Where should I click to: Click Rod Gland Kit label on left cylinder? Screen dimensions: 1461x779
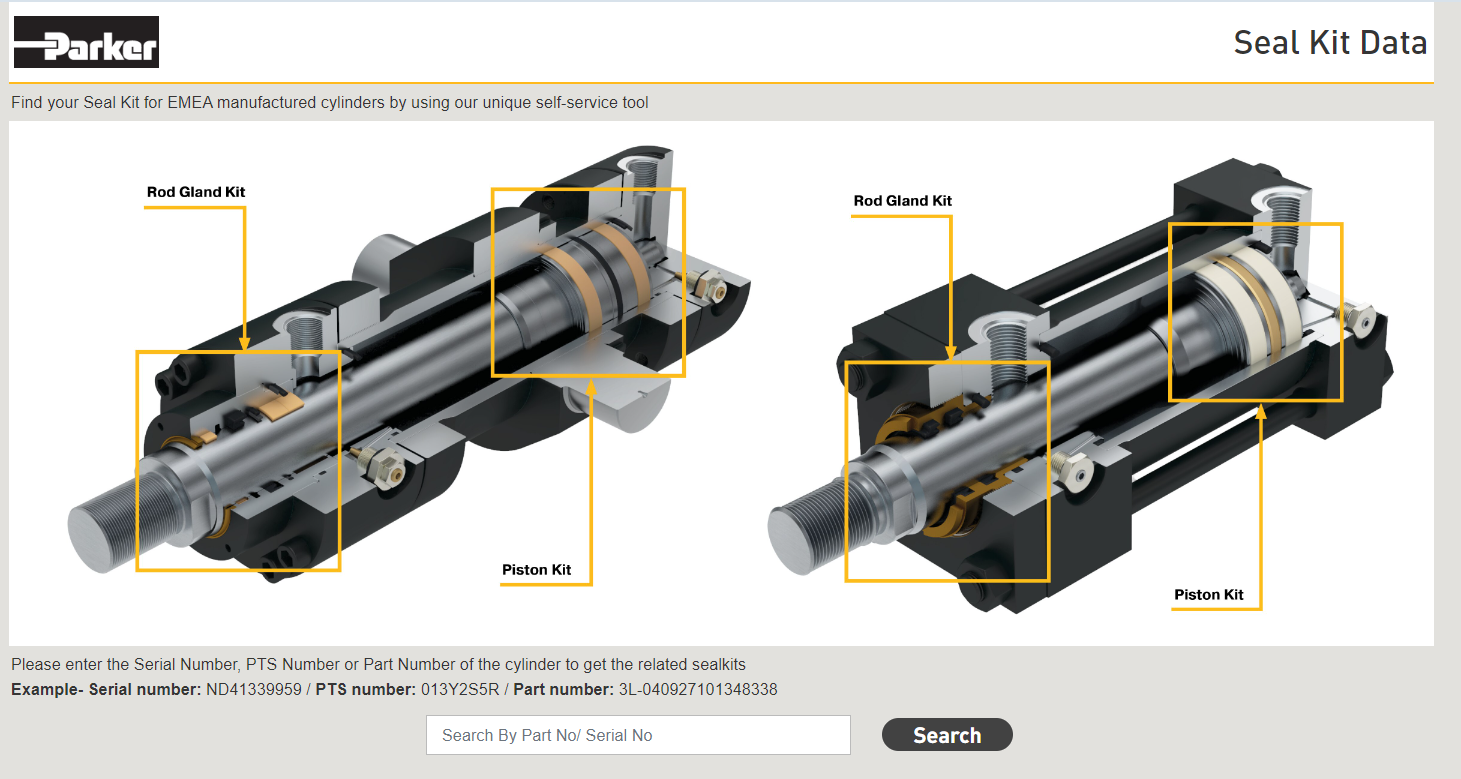click(x=196, y=192)
